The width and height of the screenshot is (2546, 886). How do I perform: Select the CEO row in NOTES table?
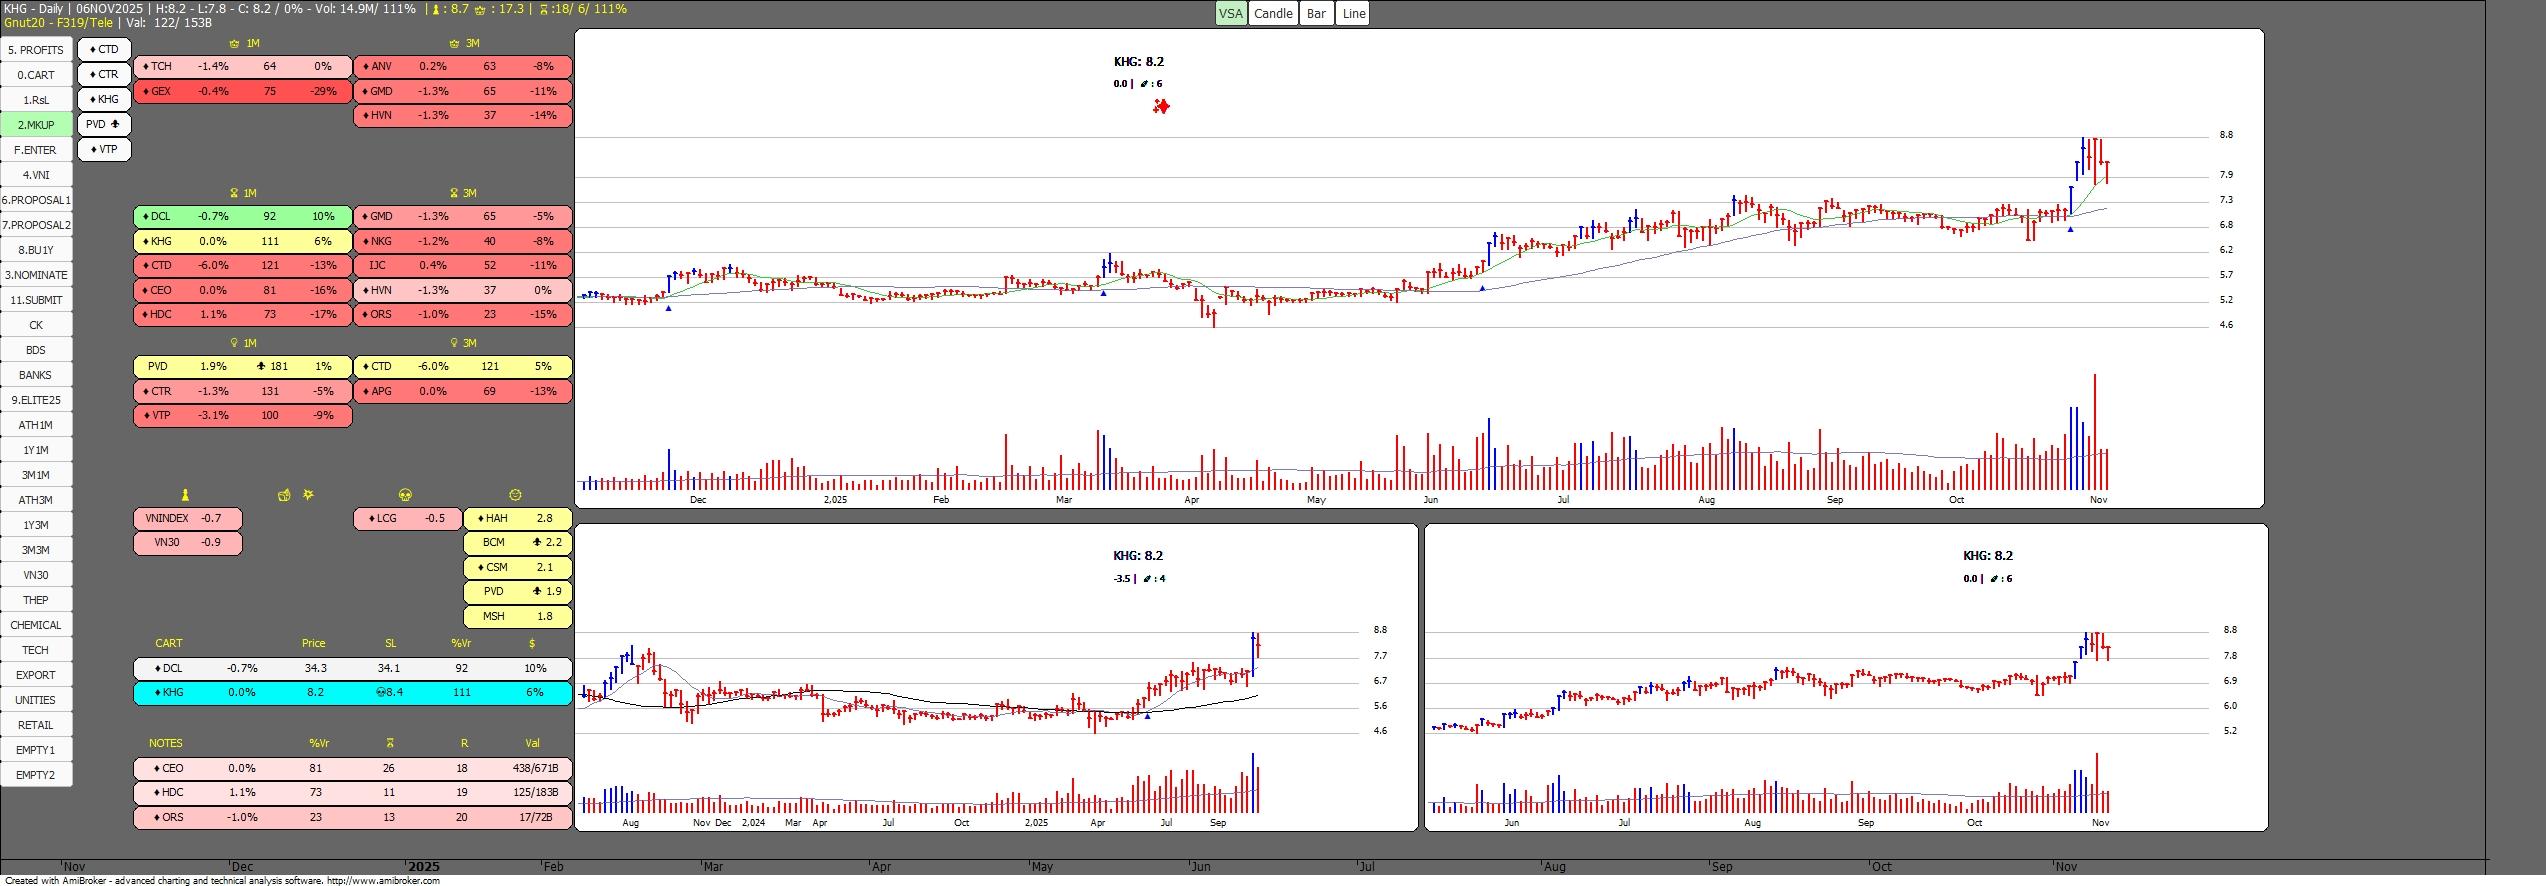[352, 768]
